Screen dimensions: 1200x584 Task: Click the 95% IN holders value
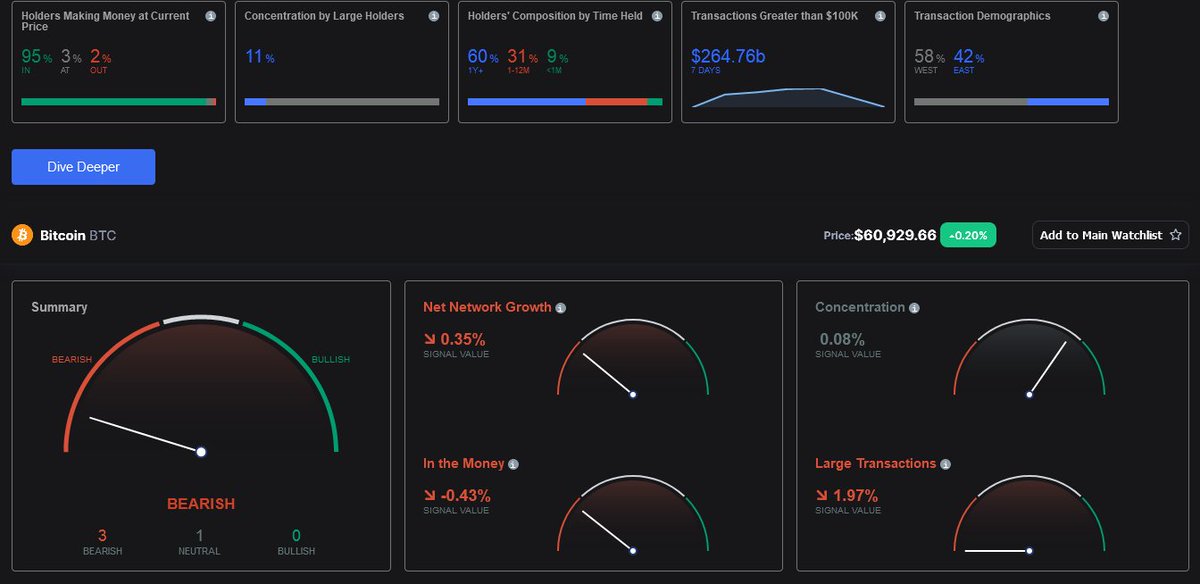tap(36, 57)
